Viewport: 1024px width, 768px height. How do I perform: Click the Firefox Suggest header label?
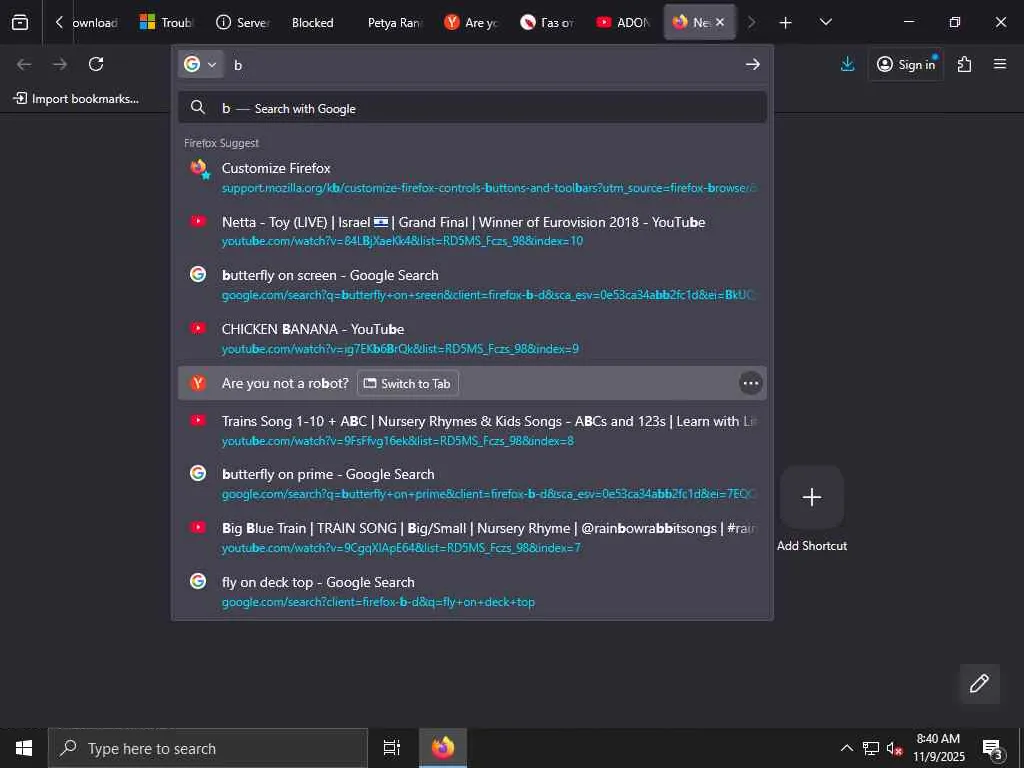(221, 143)
